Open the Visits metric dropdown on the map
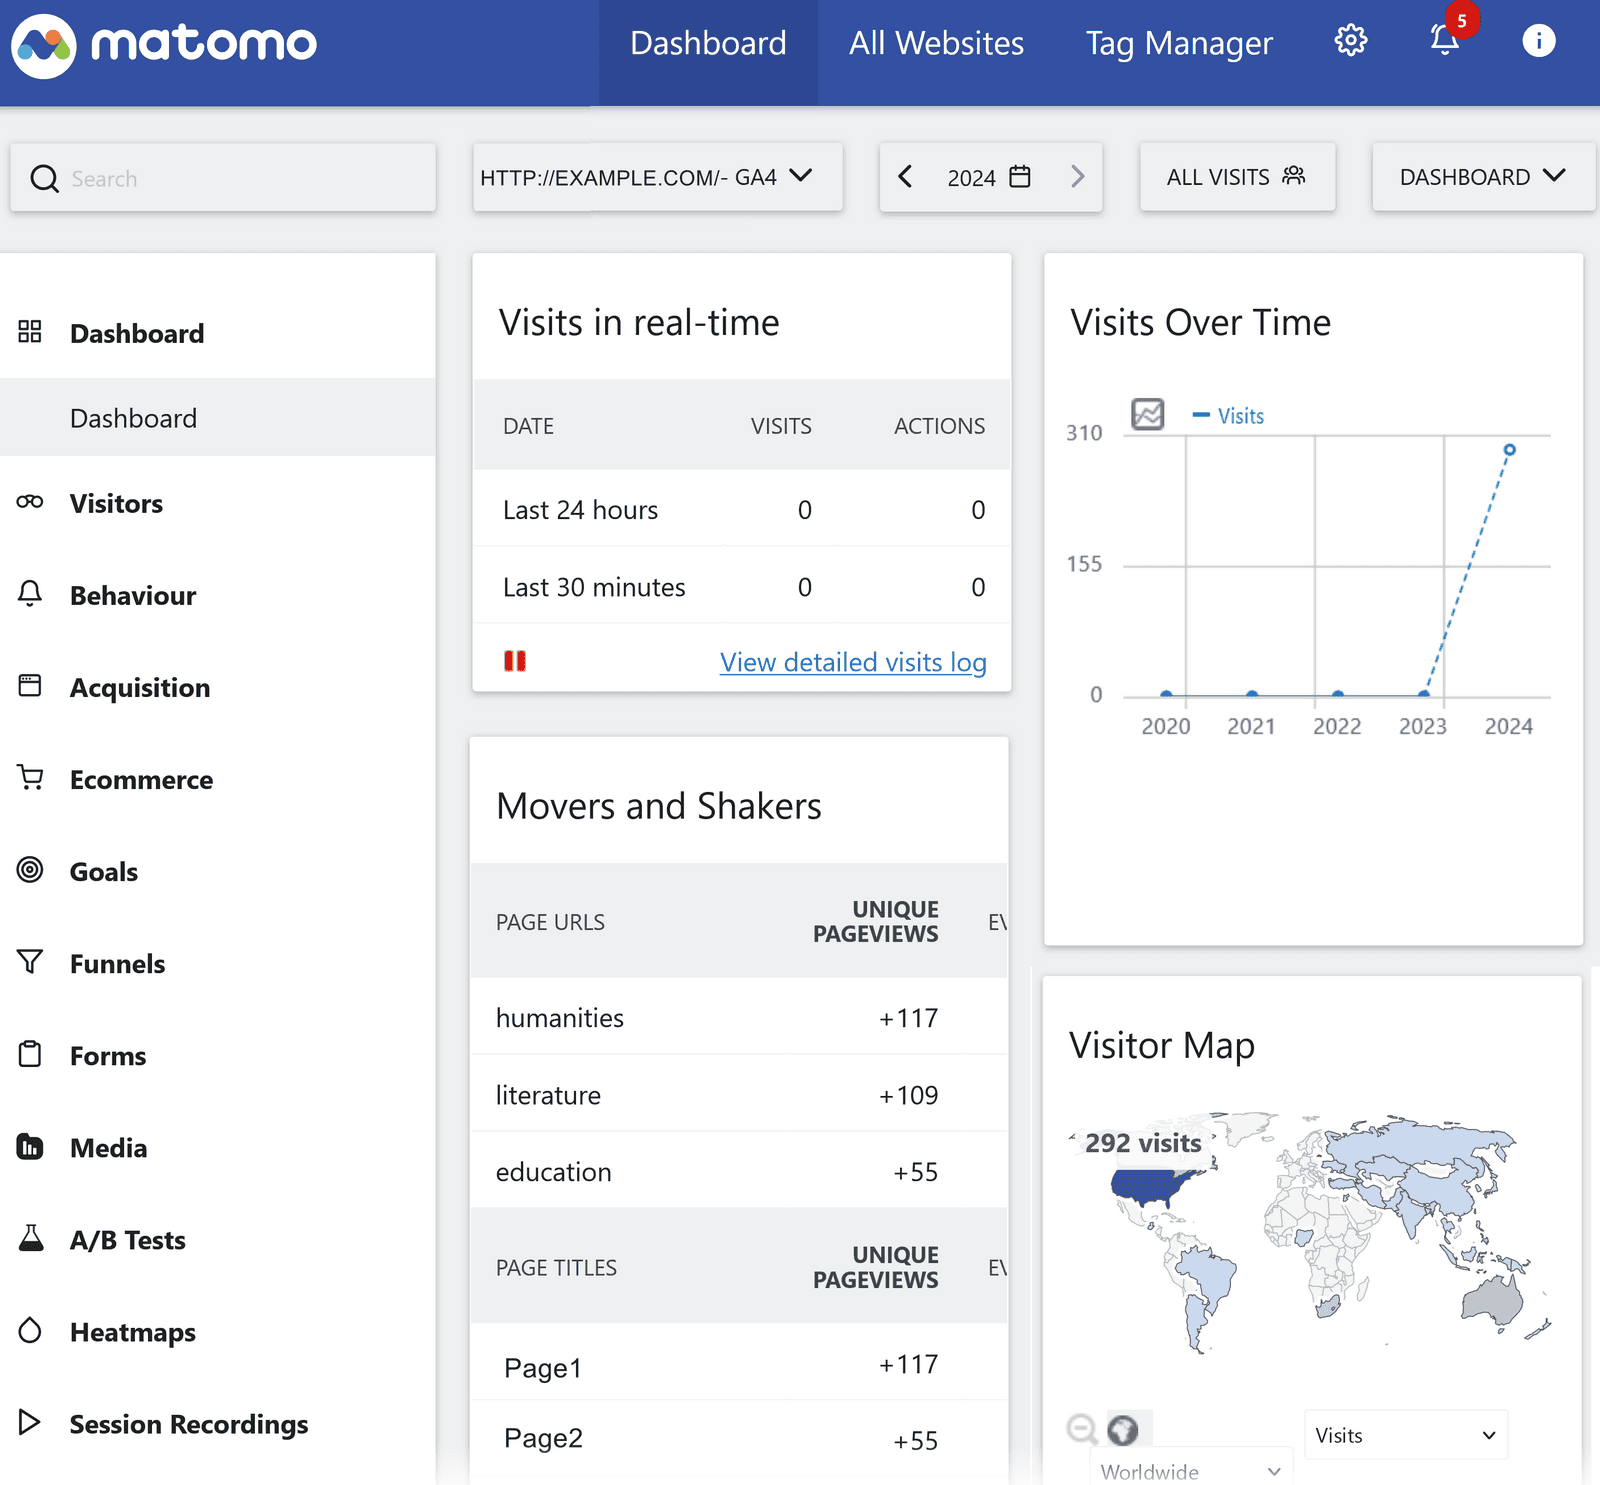The height and width of the screenshot is (1485, 1600). coord(1404,1434)
